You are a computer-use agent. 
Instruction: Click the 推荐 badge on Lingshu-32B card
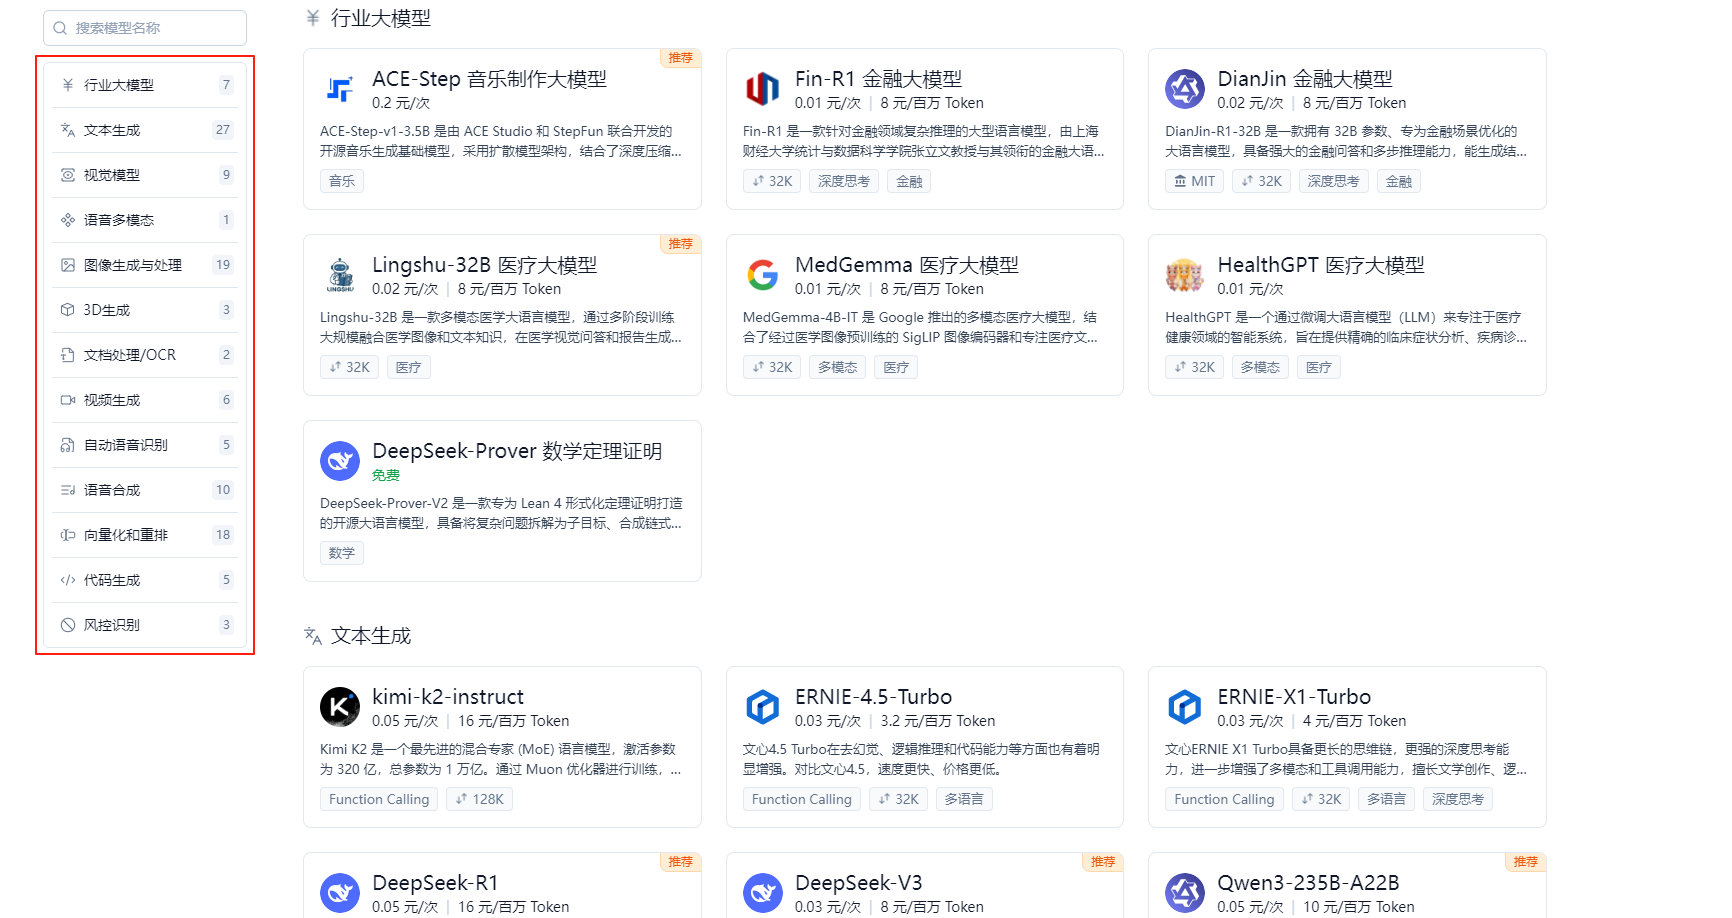click(x=681, y=244)
